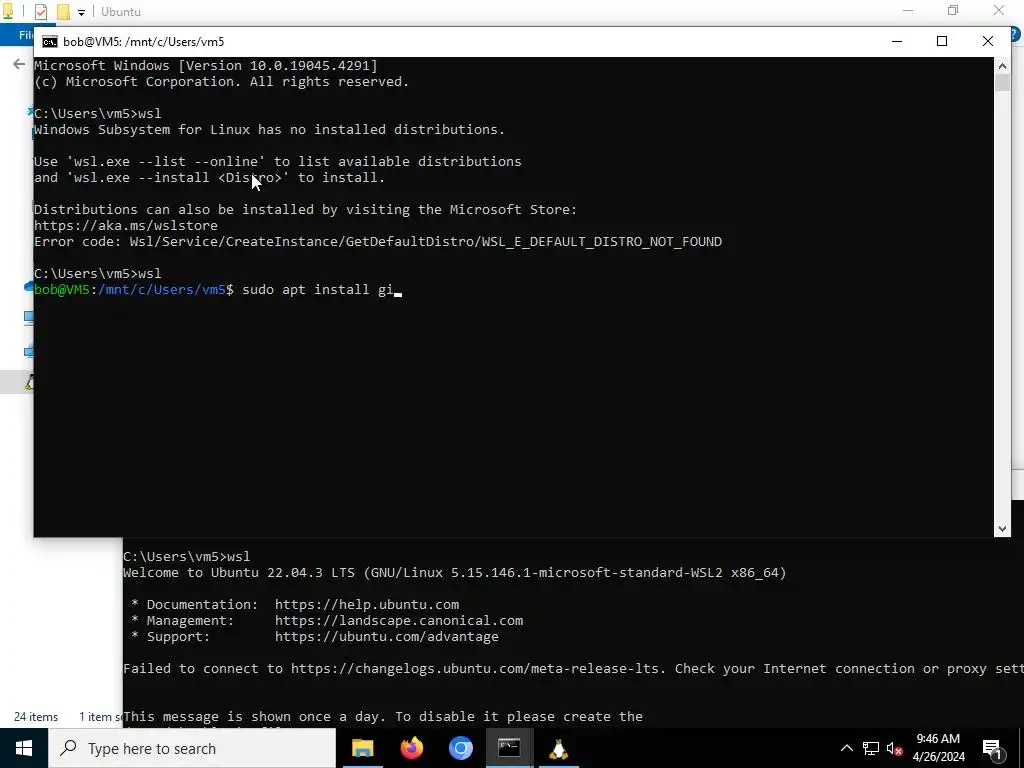Click the '(c) Microsoft Corporation. All rights reserved.' line
The width and height of the screenshot is (1024, 768).
click(221, 82)
